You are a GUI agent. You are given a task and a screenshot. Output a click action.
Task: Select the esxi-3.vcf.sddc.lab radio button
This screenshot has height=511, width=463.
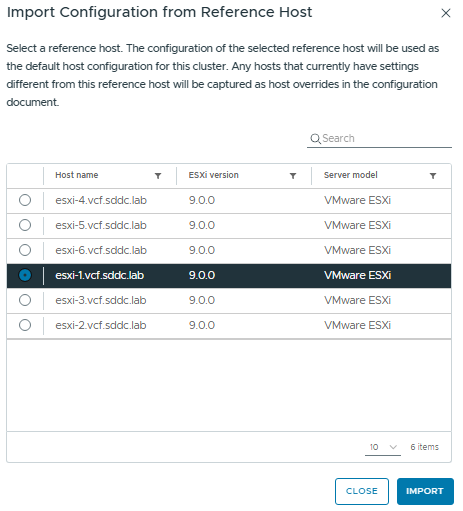coord(25,300)
